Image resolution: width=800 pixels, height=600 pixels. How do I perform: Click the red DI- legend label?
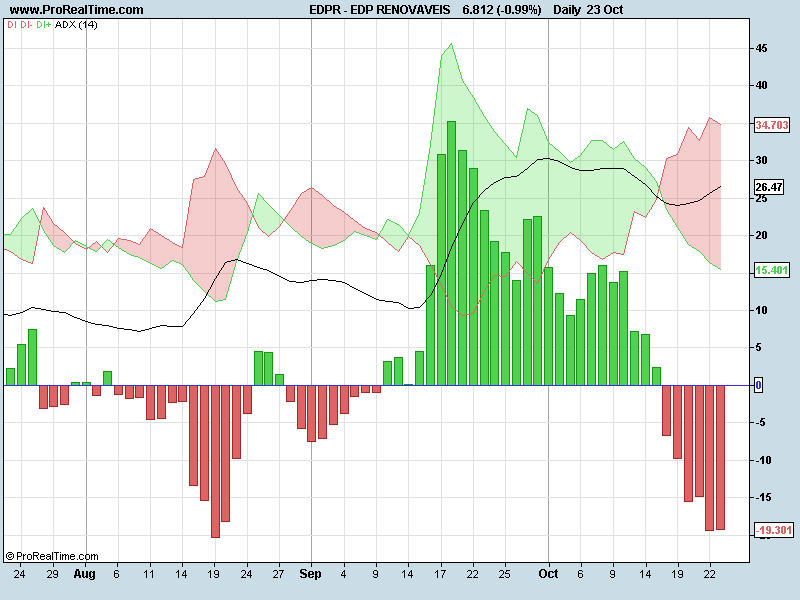tap(26, 24)
